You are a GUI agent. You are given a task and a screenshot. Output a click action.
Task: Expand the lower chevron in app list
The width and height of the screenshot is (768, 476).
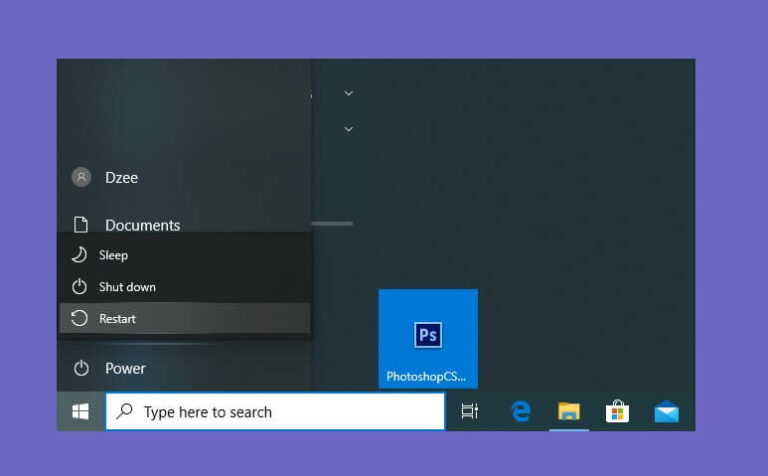[x=348, y=129]
